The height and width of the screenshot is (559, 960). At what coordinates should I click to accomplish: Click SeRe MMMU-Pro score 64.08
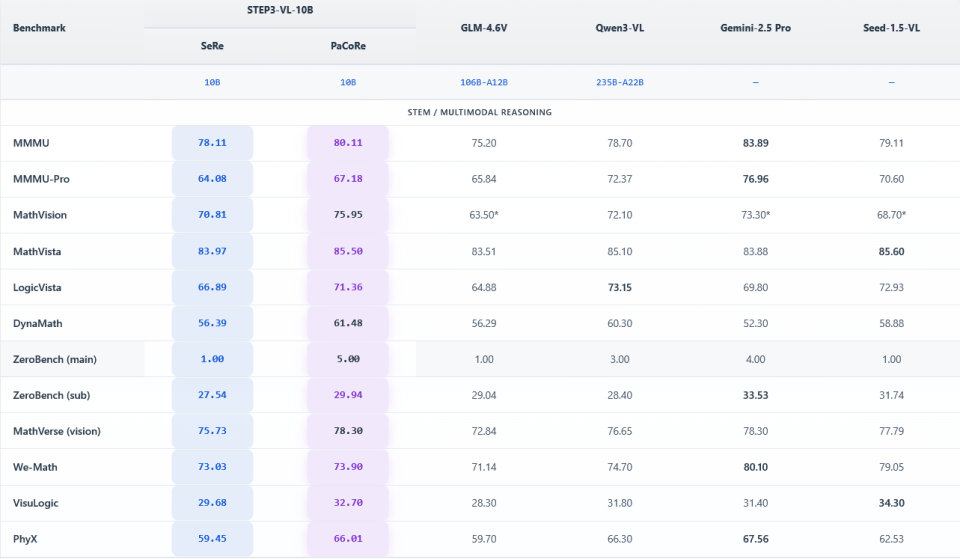tap(212, 179)
